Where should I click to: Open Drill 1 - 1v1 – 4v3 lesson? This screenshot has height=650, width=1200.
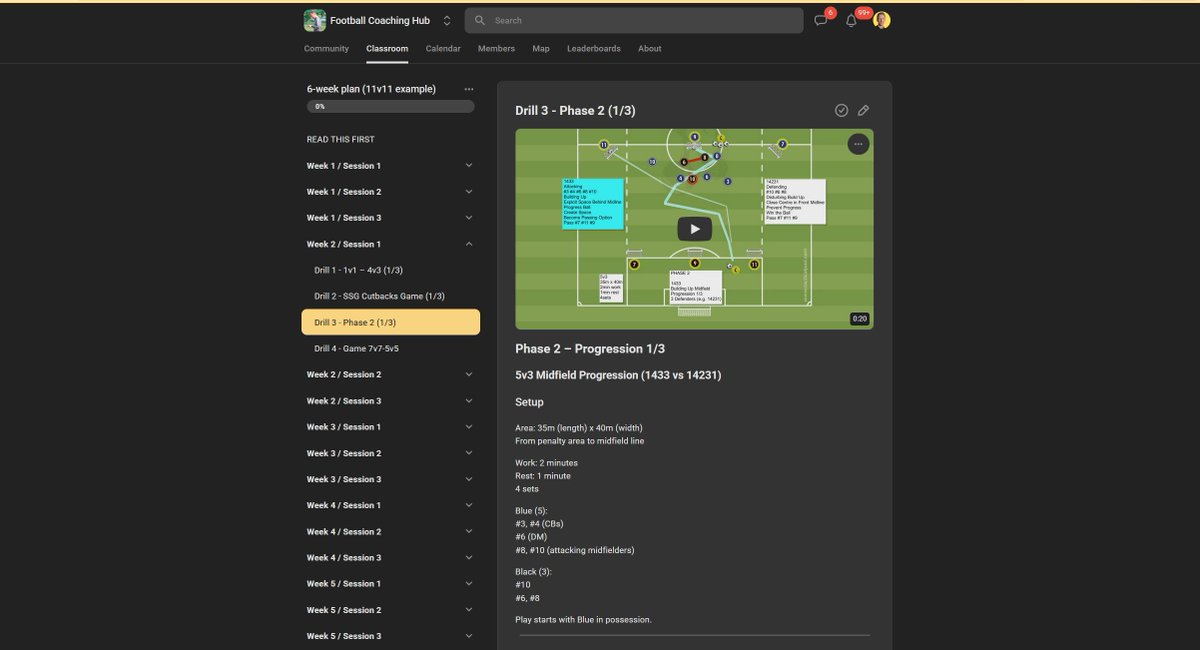tap(391, 270)
